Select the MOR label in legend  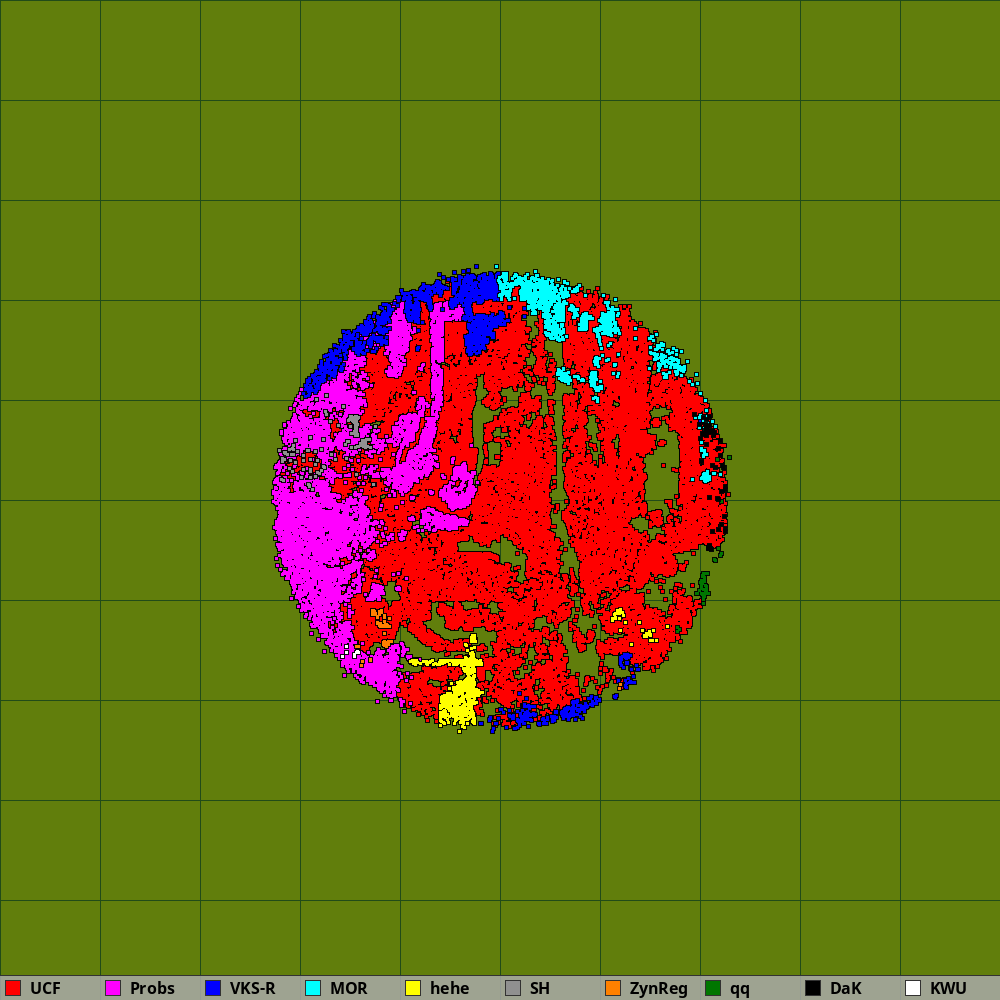[x=349, y=988]
